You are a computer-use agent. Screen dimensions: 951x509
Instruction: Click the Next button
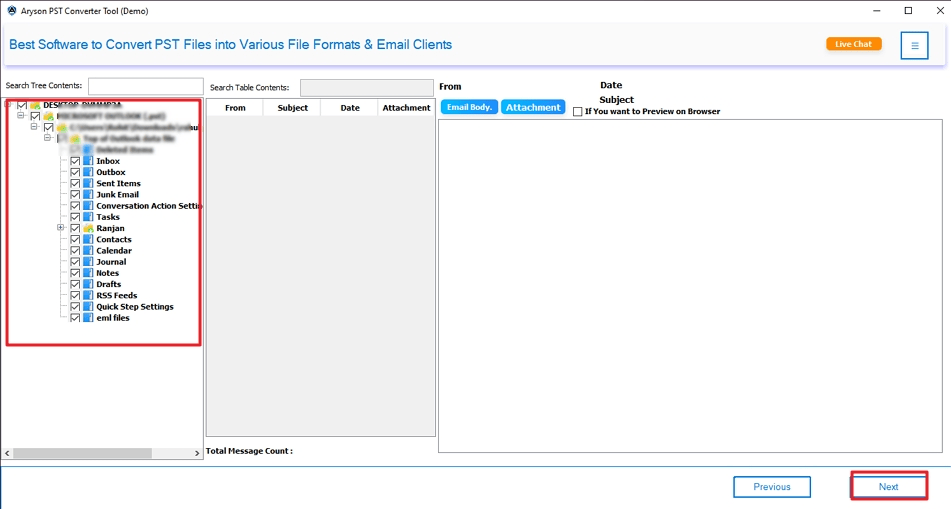tap(889, 487)
